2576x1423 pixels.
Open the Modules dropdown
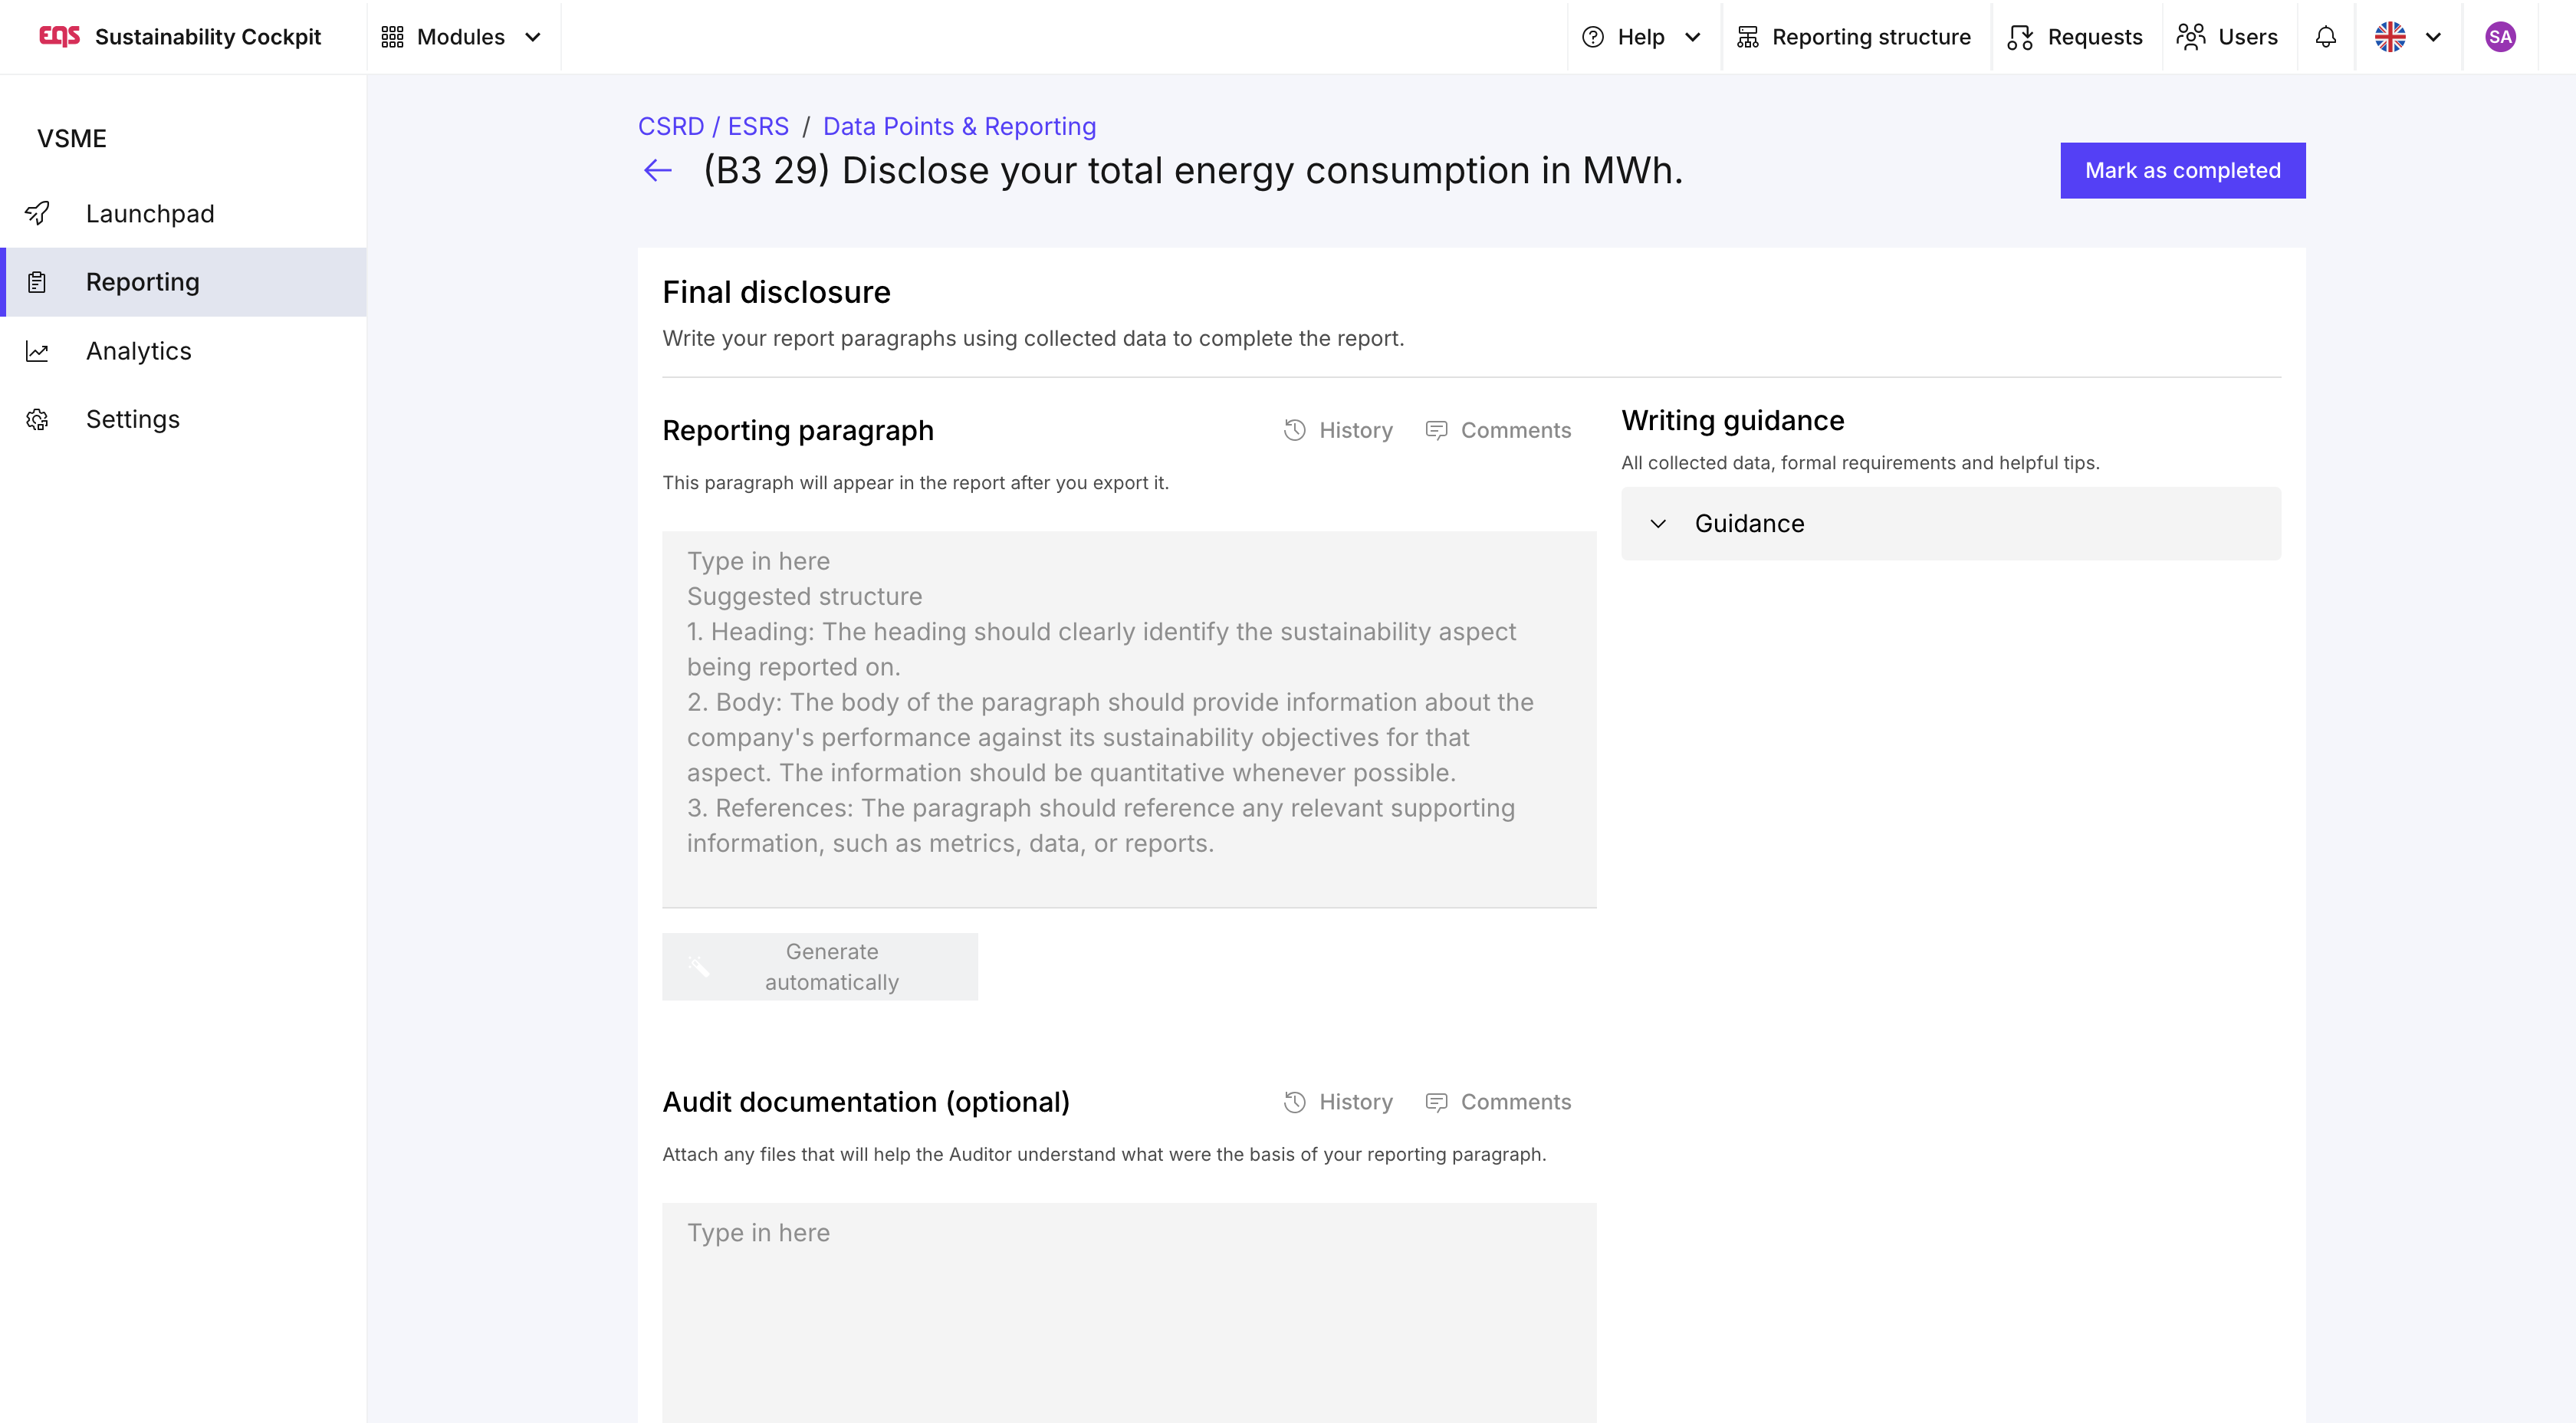(x=462, y=37)
